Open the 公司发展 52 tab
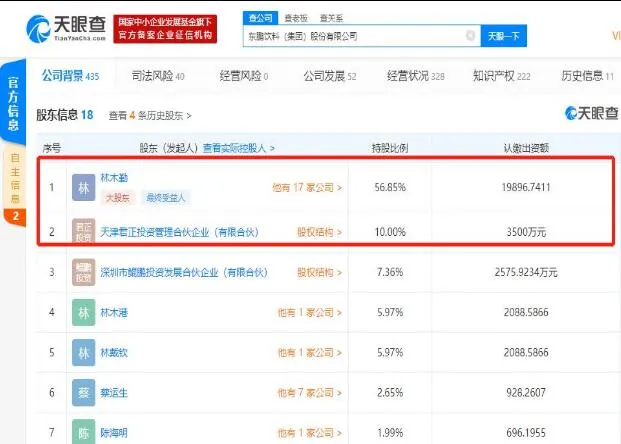Image resolution: width=621 pixels, height=444 pixels. [x=330, y=76]
